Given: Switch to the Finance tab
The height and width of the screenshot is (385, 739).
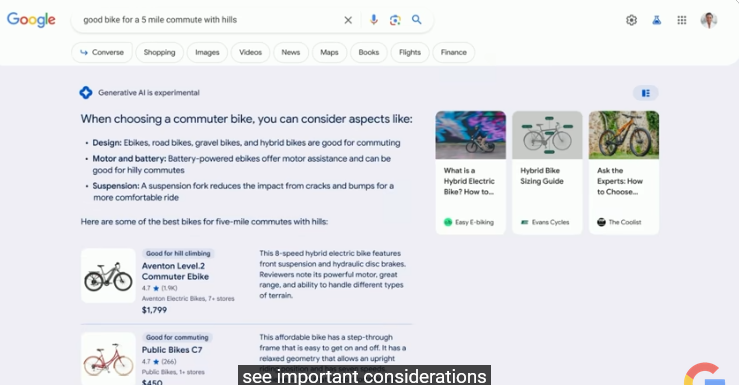Looking at the screenshot, I should (453, 52).
